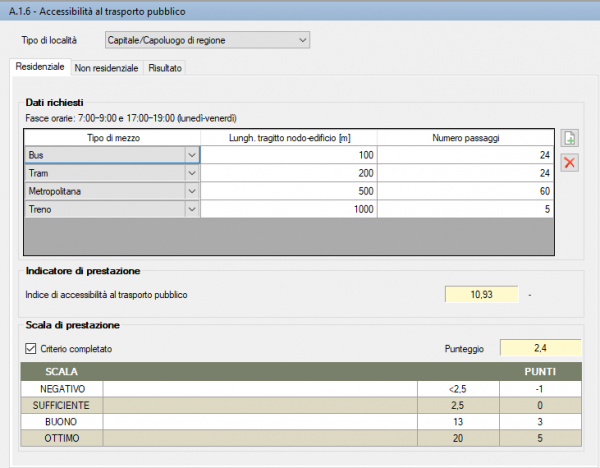
Task: Click the accessibility index field showing 10,93
Action: 481,294
